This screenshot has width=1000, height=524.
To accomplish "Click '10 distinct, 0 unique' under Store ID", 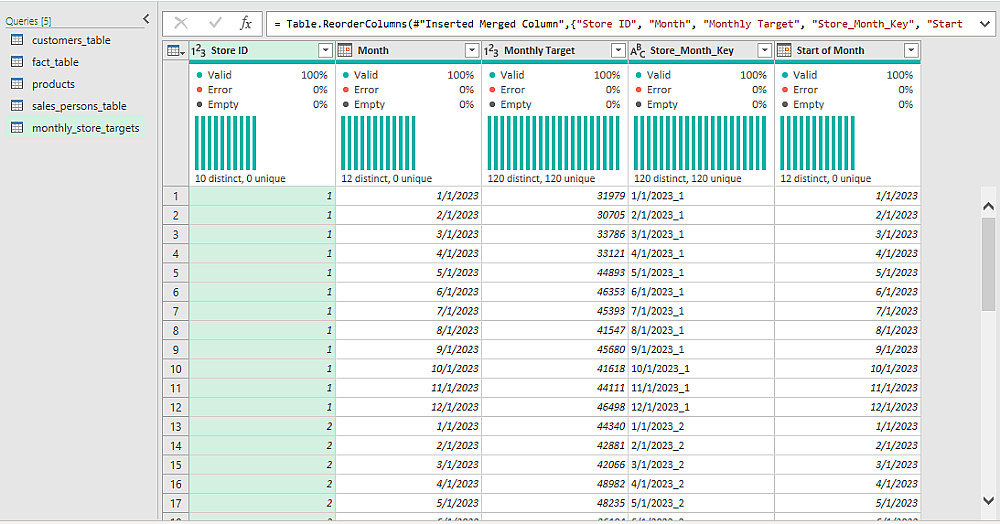I will pyautogui.click(x=240, y=178).
